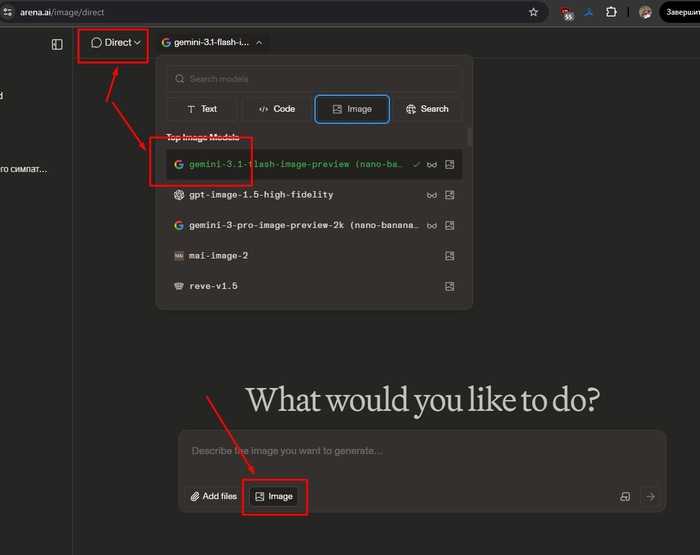The height and width of the screenshot is (555, 700).
Task: Click the image chat icon beside send
Action: 625,497
